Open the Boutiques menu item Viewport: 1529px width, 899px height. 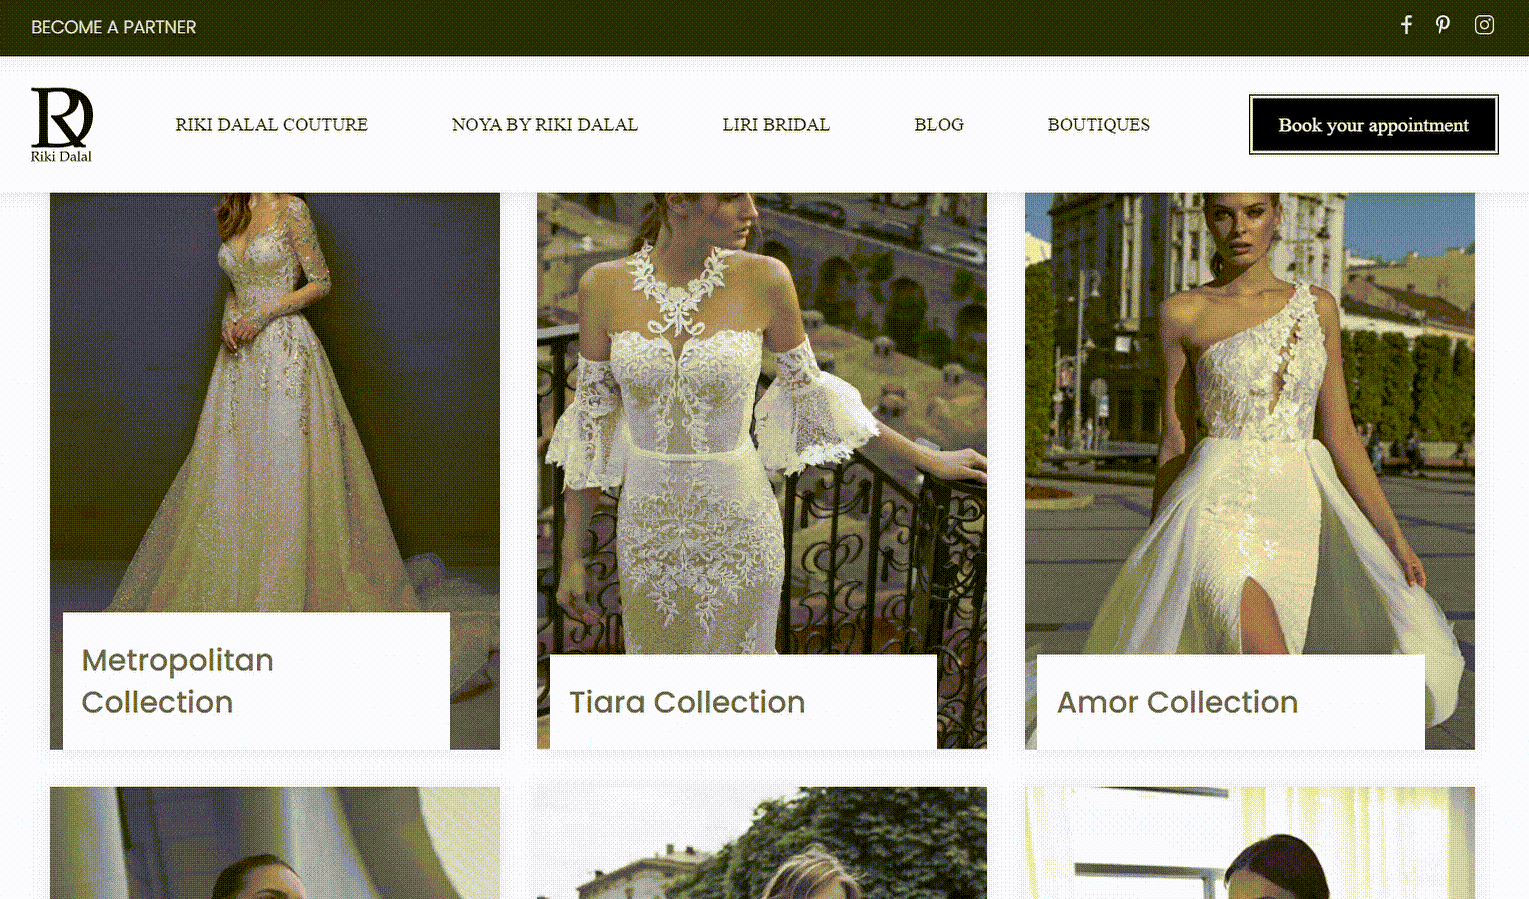pos(1098,125)
